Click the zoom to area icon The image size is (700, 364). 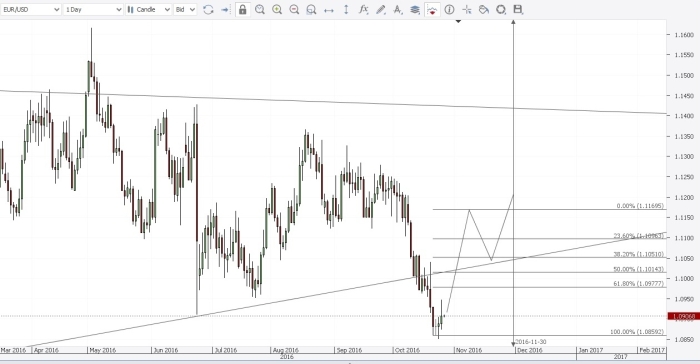point(311,9)
